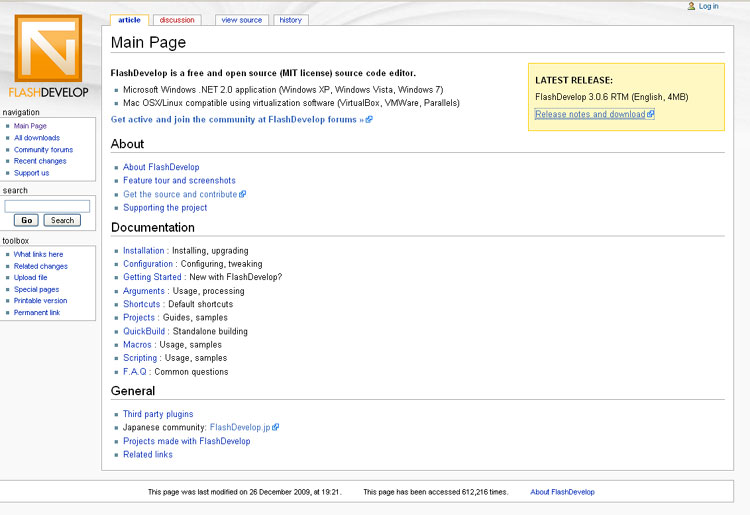Click the FlashDevelop logo image
Image resolution: width=750 pixels, height=515 pixels.
tap(48, 55)
